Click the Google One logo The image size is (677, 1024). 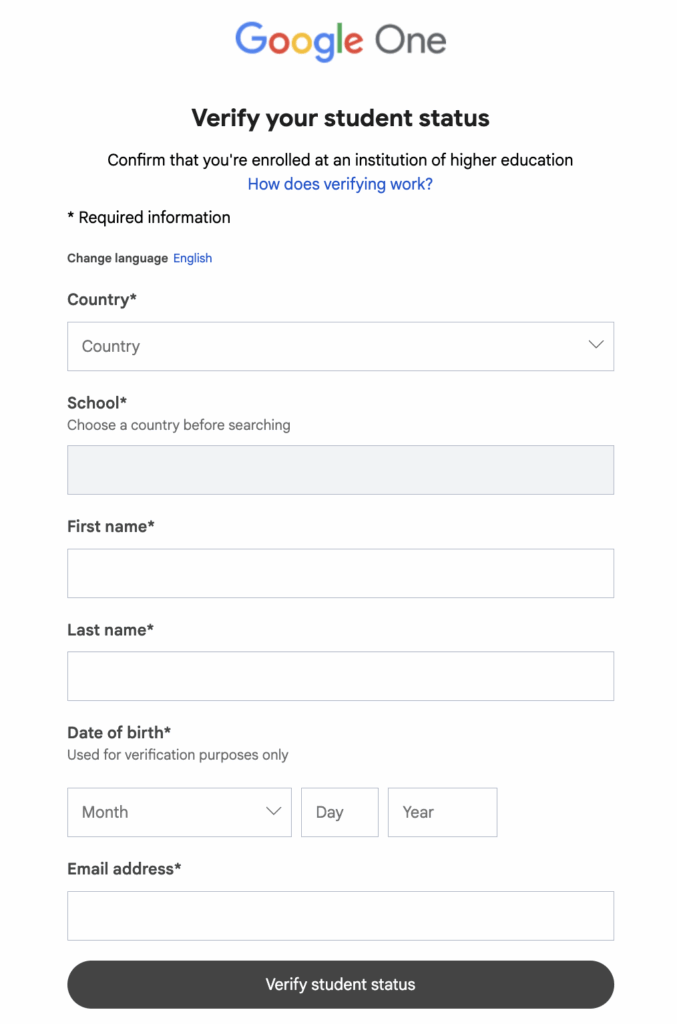(340, 40)
